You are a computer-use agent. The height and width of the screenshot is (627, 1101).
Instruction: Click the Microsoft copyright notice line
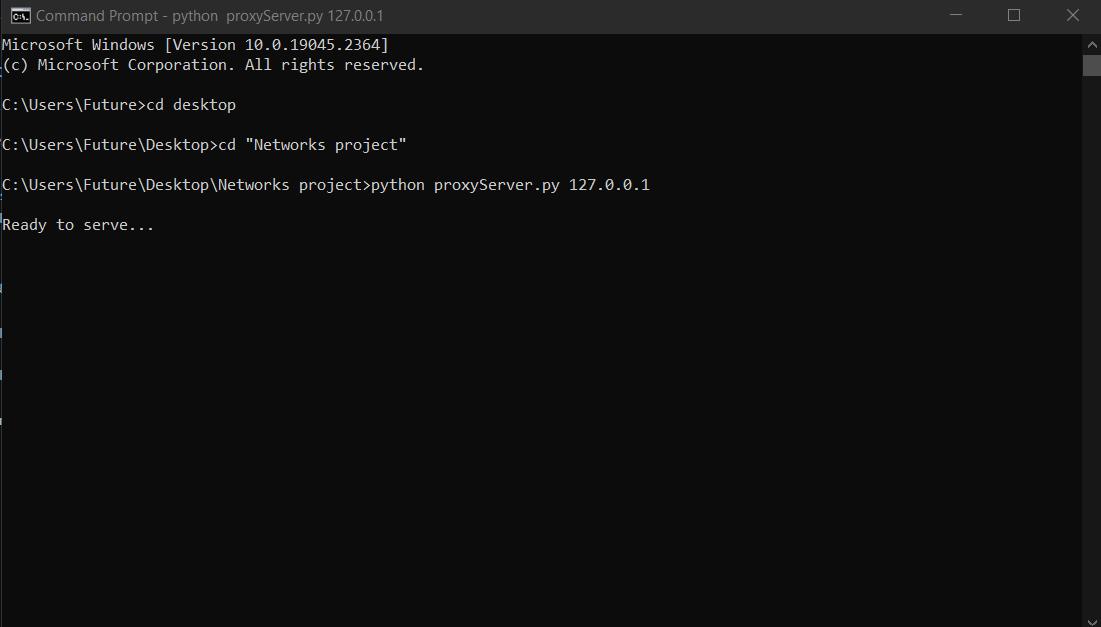tap(211, 64)
